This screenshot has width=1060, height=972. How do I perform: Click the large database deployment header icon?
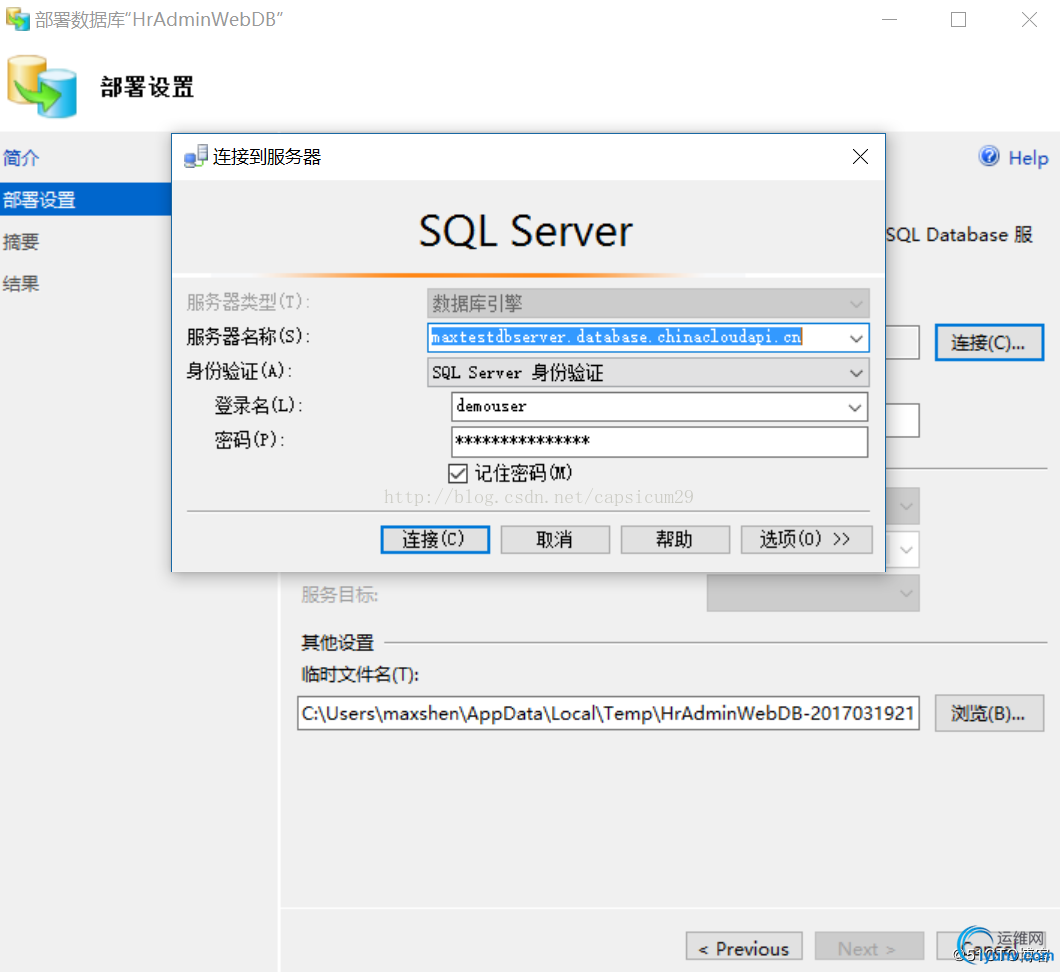coord(42,87)
